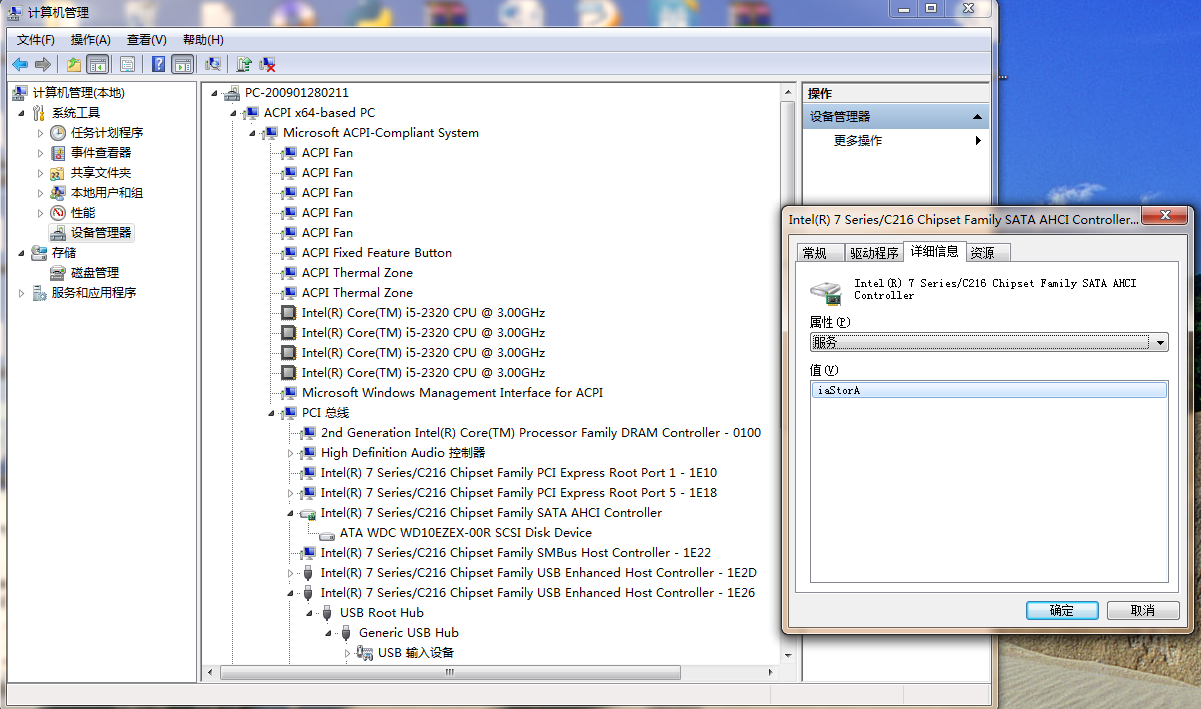Screen dimensions: 1201x709
Task: Click the 取消 button in the dialog
Action: (1142, 610)
